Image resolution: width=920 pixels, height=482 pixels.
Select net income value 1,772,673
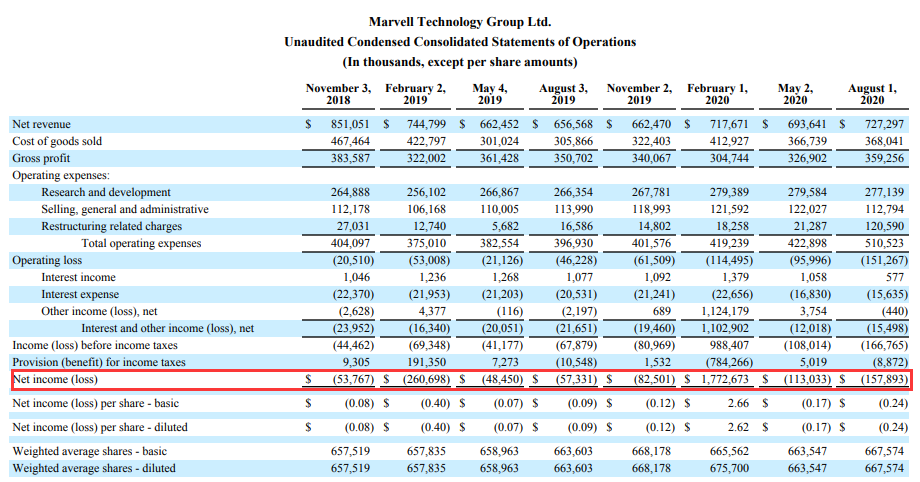(725, 380)
